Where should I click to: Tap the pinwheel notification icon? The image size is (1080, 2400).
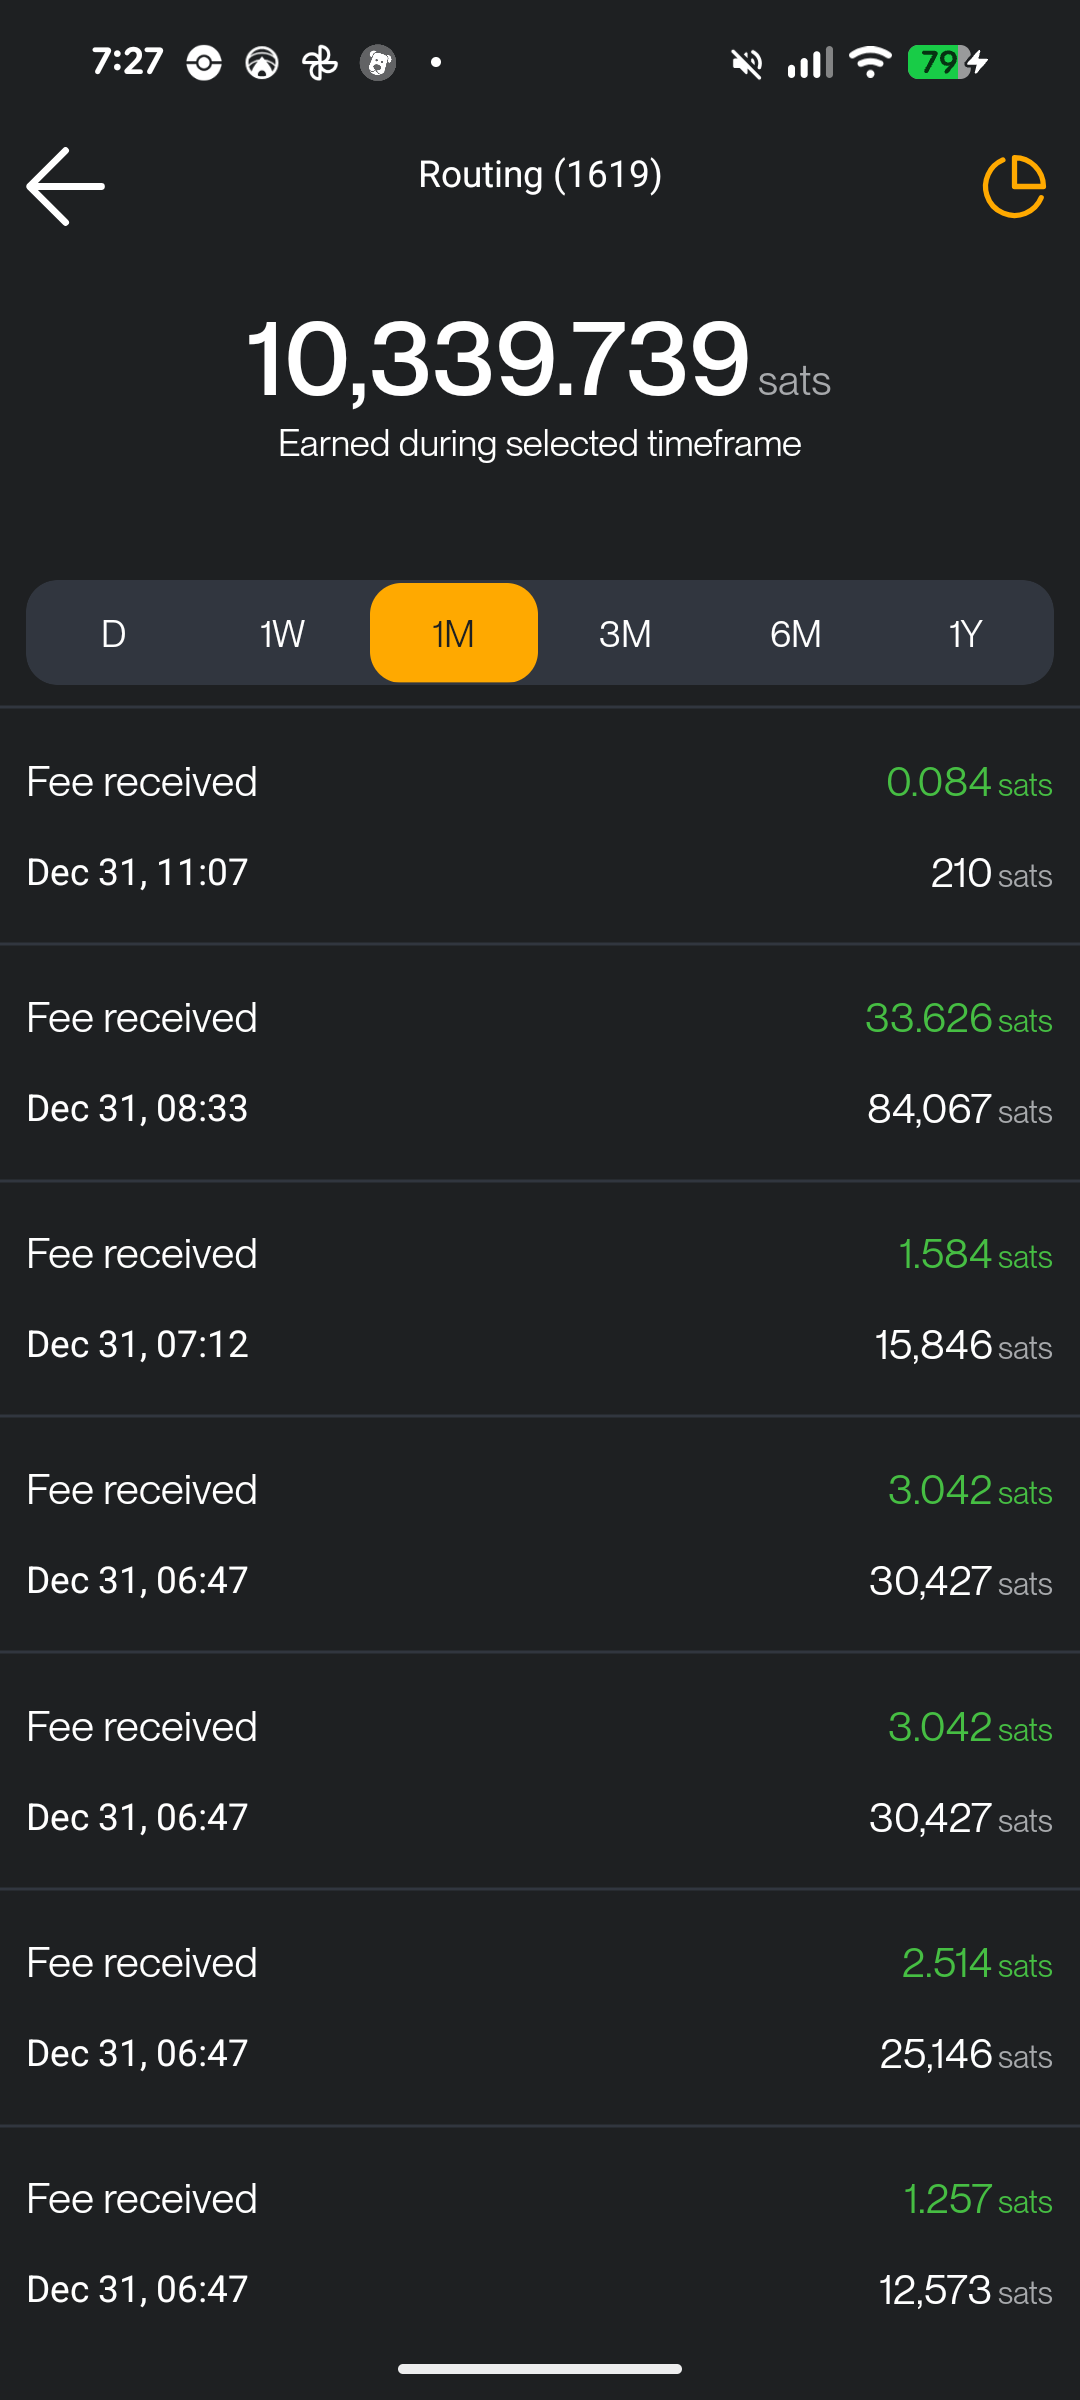coord(320,63)
